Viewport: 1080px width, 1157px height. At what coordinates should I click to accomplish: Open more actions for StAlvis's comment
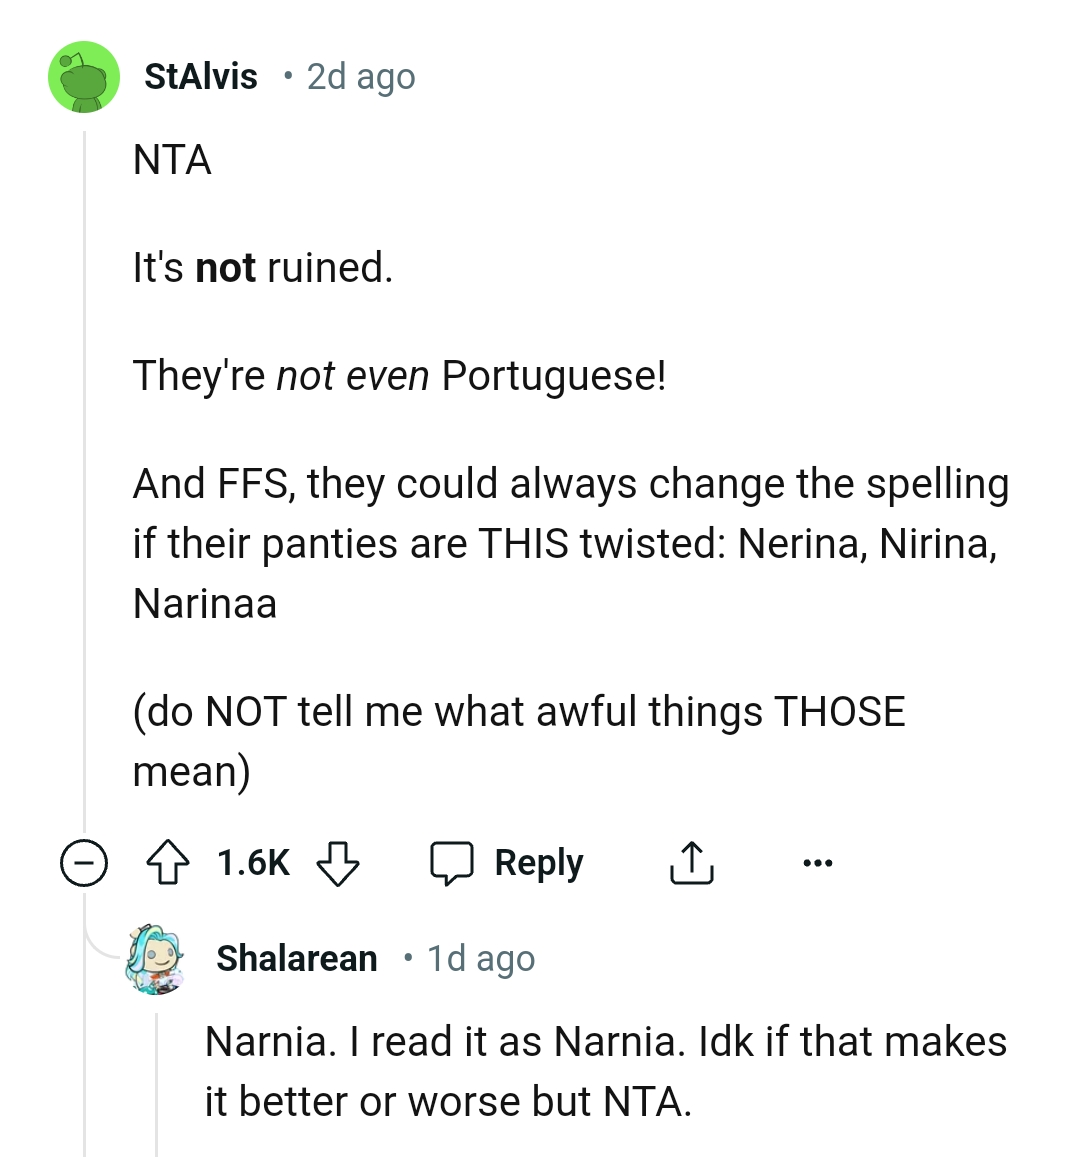pos(818,862)
